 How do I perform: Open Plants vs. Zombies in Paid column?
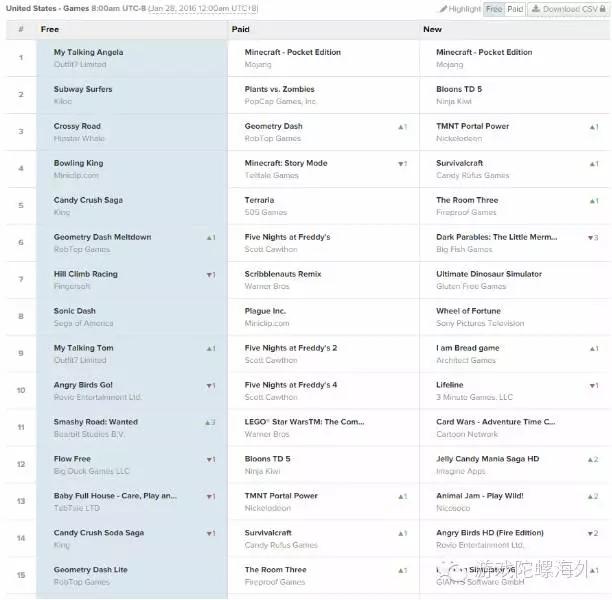(279, 89)
